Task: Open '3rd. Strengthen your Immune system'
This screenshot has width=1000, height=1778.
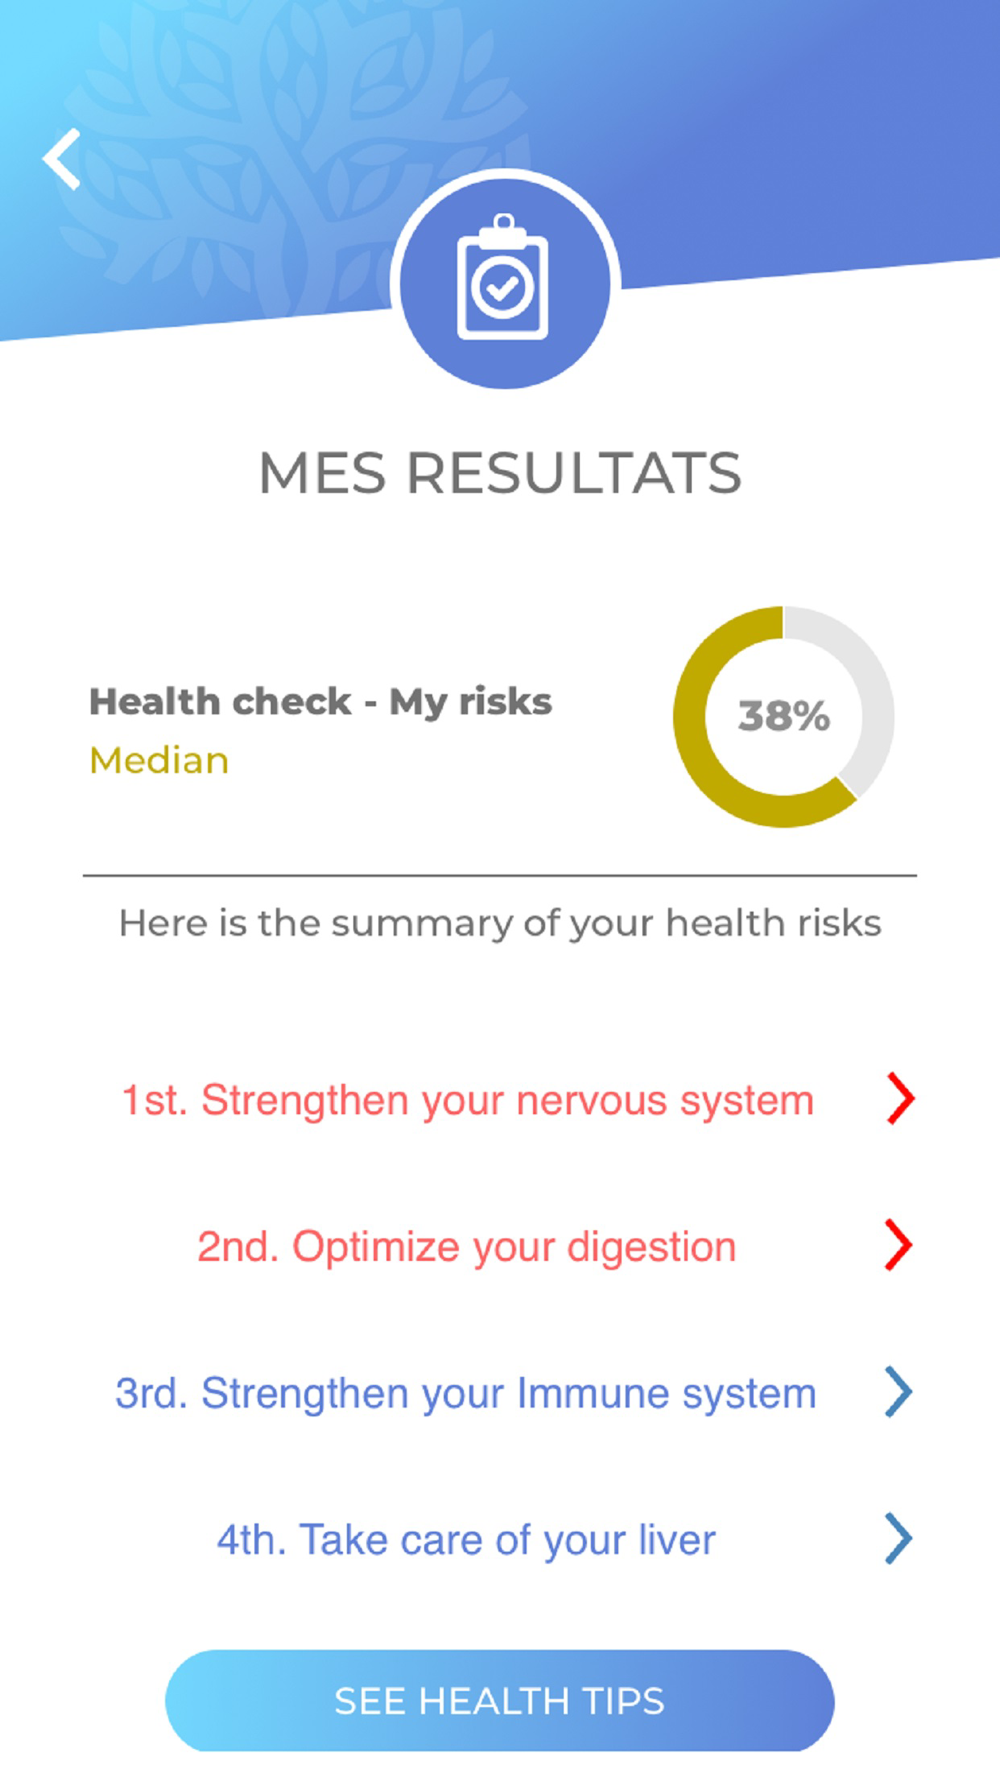Action: click(x=466, y=1393)
